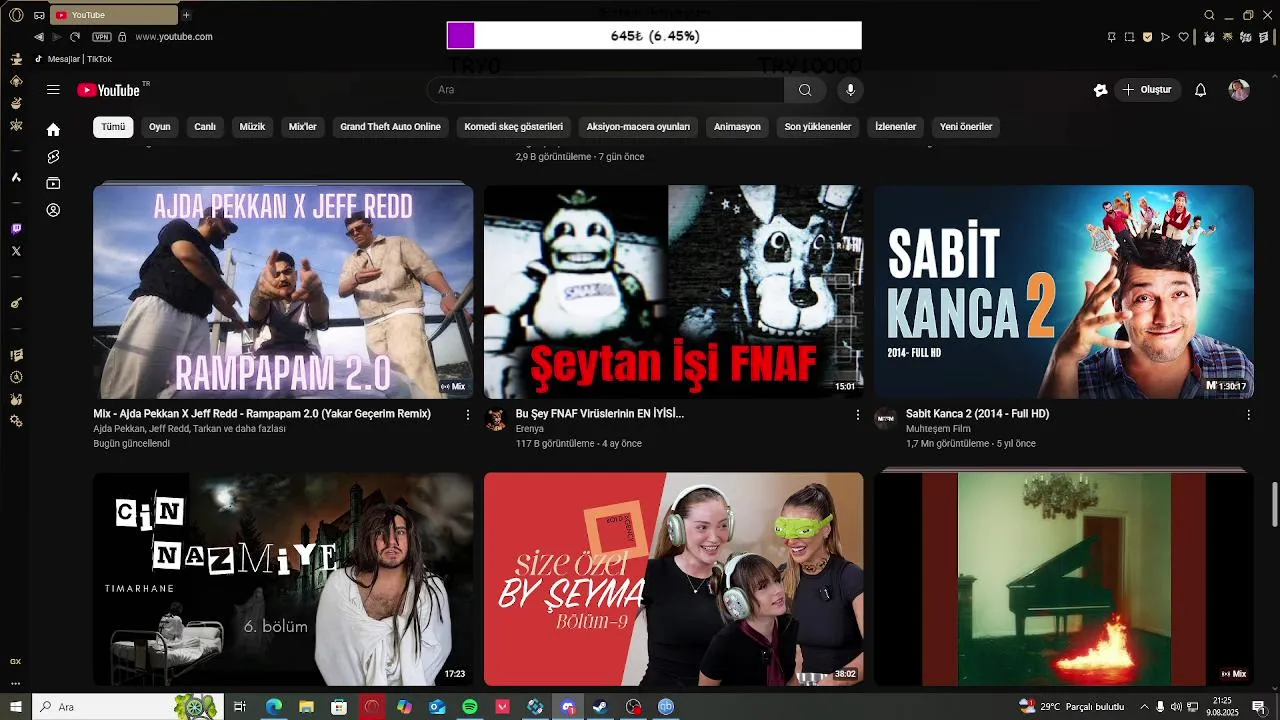This screenshot has width=1280, height=720.
Task: Click the site padlock security icon
Action: click(122, 37)
